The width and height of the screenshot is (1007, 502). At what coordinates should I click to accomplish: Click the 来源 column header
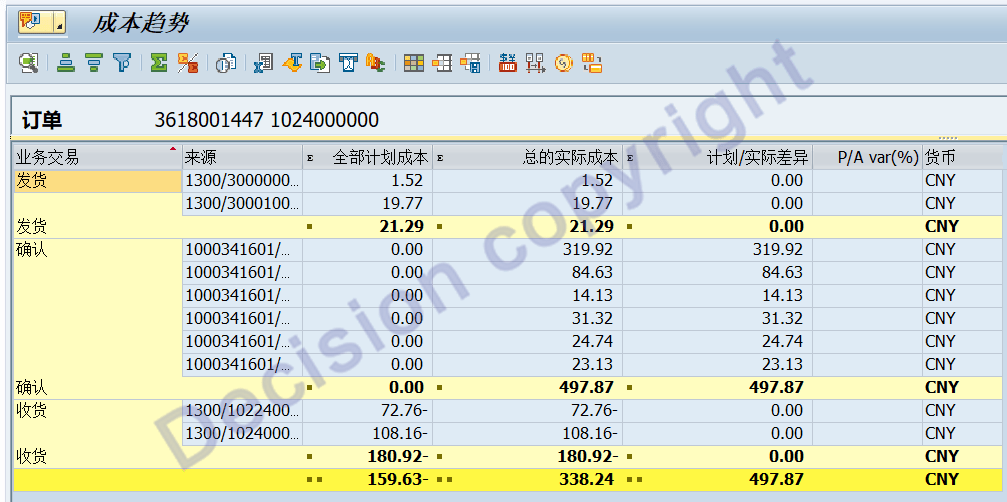240,157
